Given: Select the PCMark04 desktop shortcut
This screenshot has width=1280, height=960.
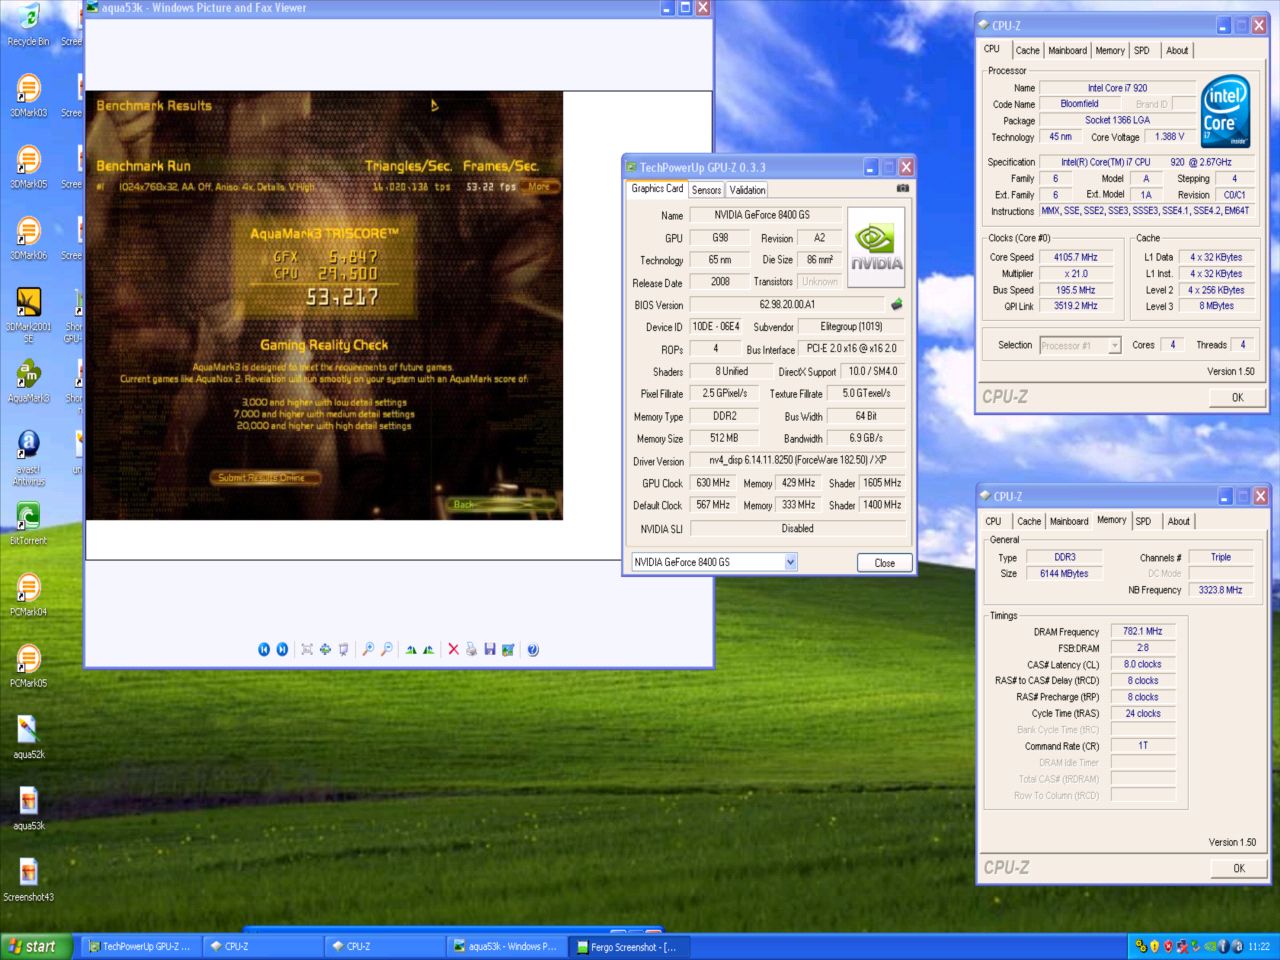Looking at the screenshot, I should coord(29,595).
